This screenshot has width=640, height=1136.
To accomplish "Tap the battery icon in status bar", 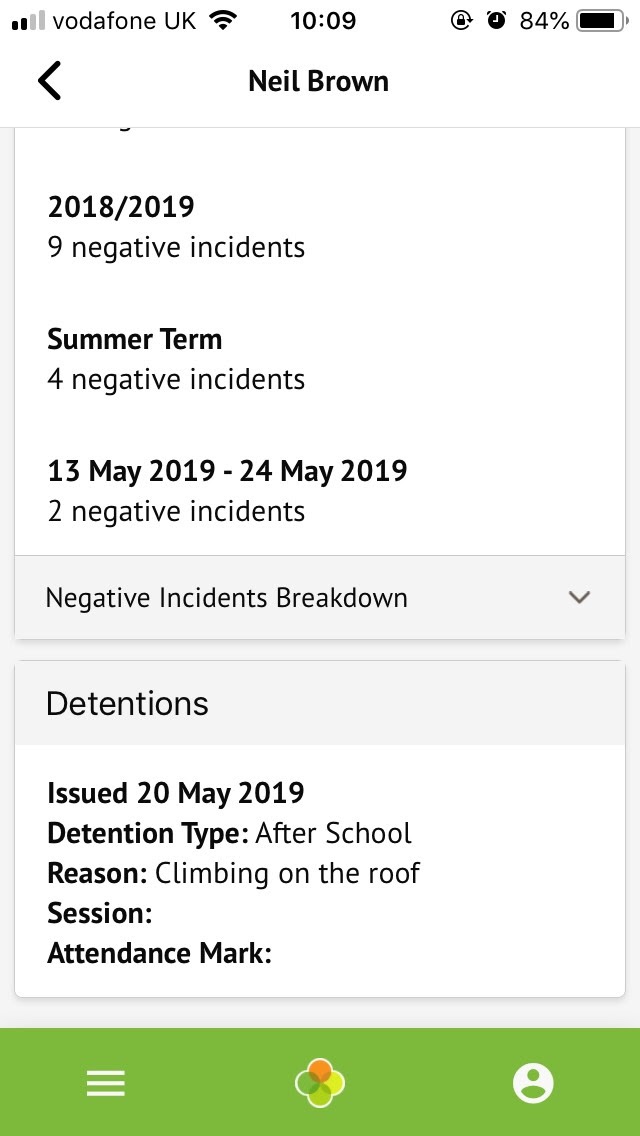I will click(x=600, y=21).
